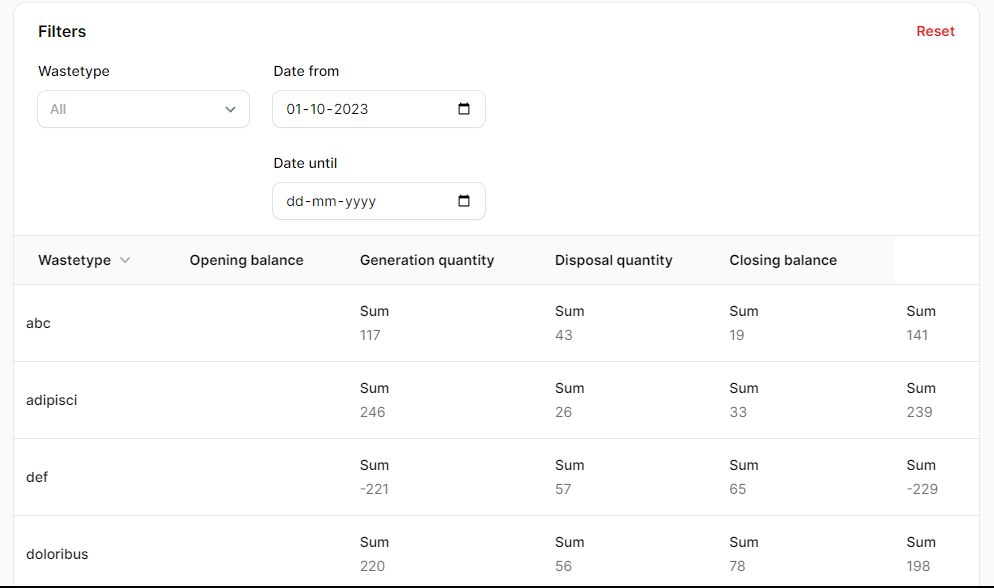
Task: Click the chevron on the Wastetype filter
Action: 231,109
